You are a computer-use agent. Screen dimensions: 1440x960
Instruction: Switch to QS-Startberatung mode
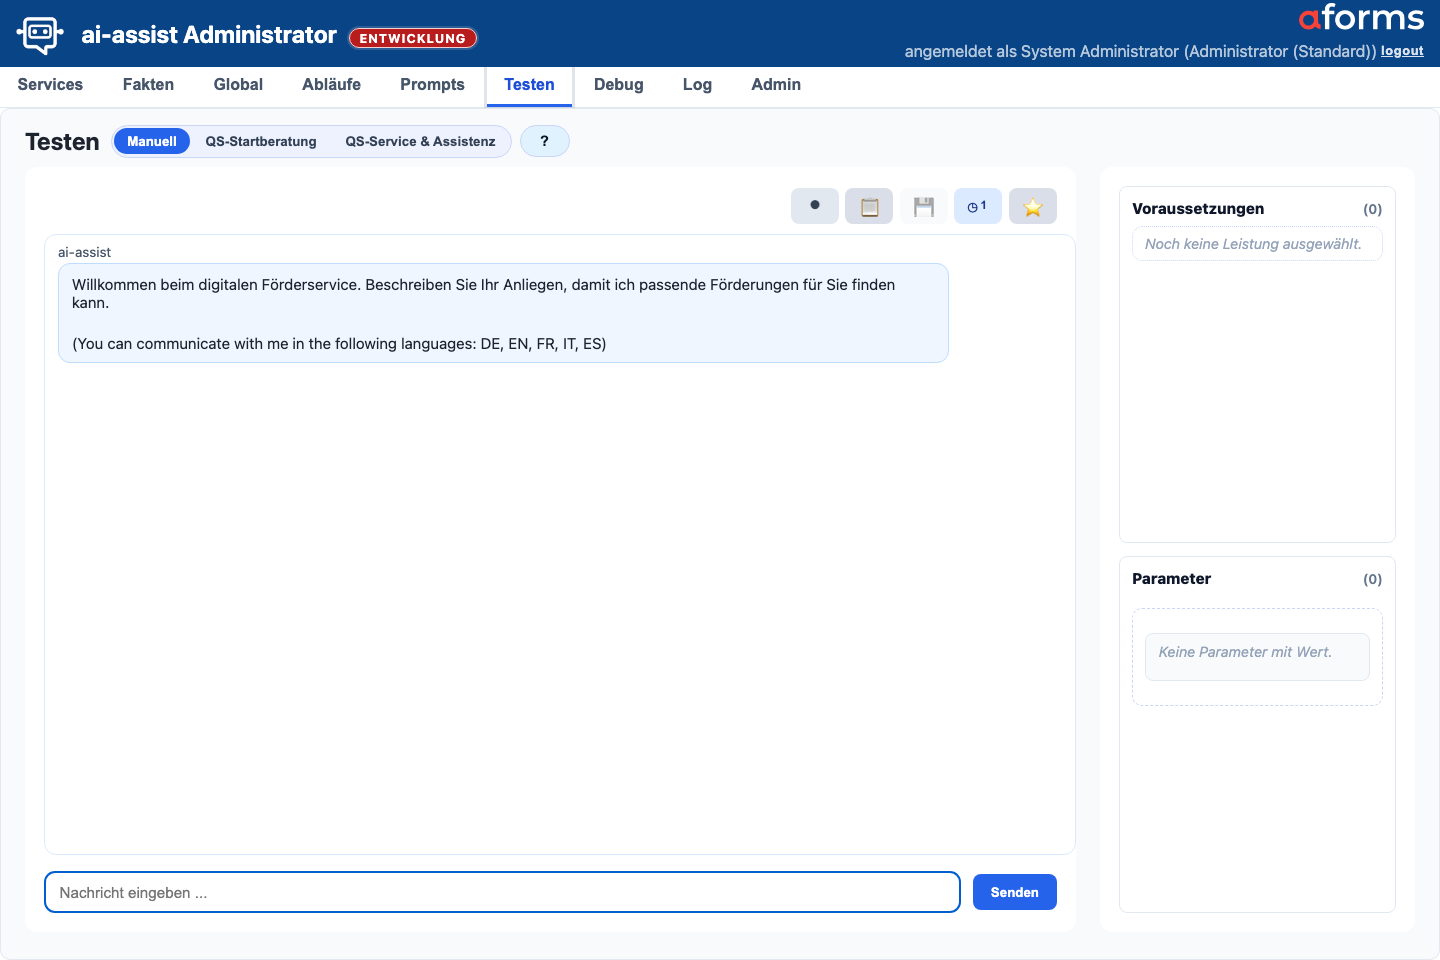coord(261,141)
